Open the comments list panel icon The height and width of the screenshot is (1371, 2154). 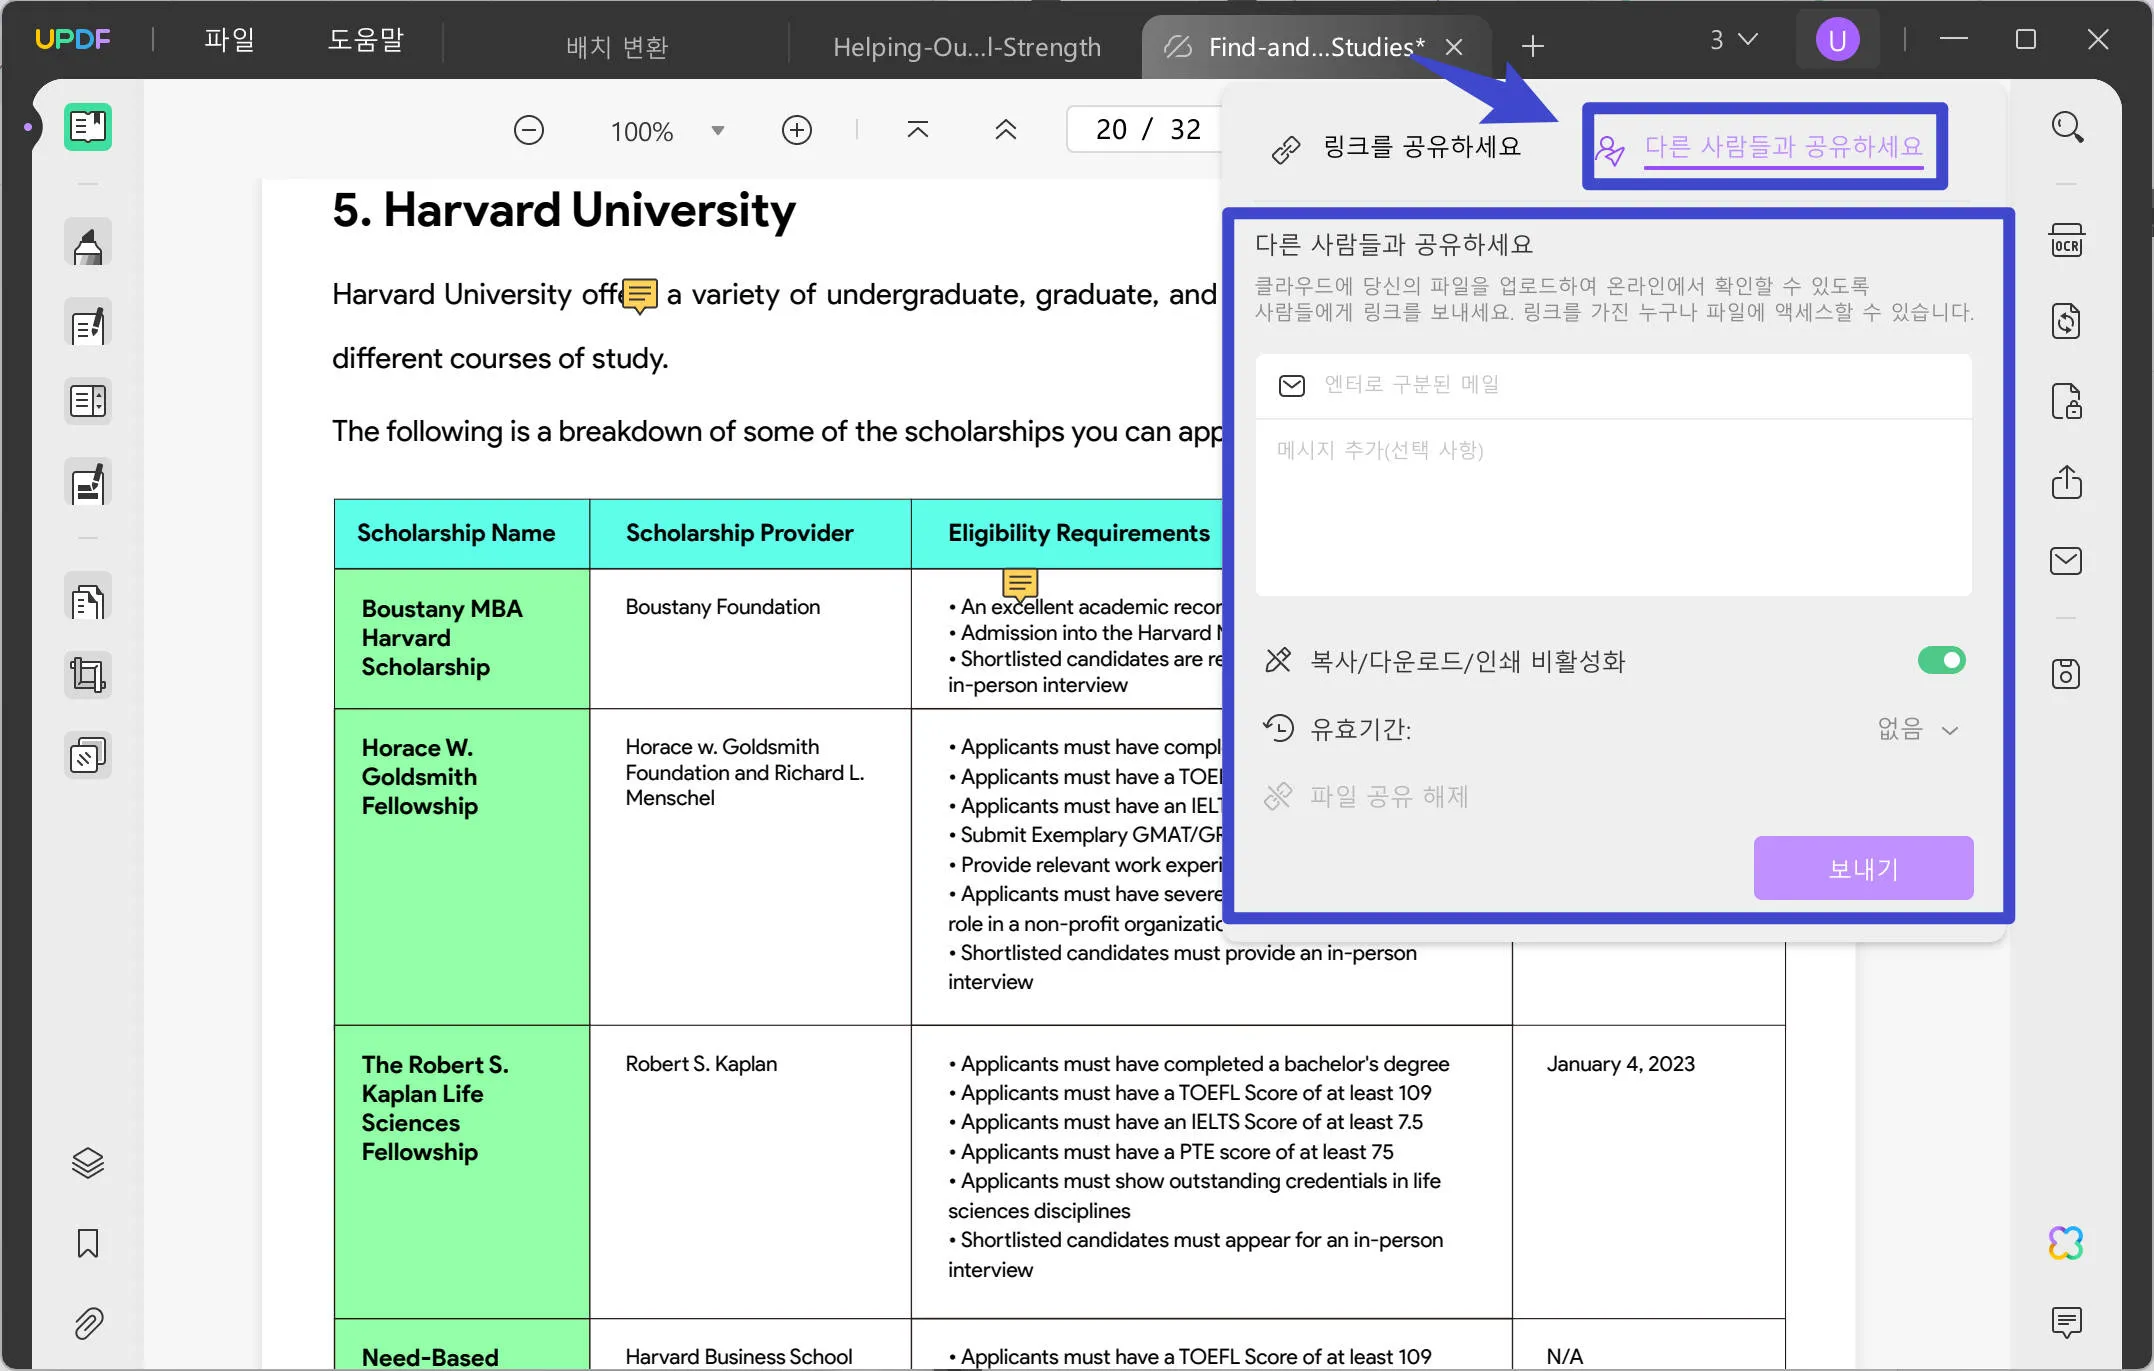(2066, 1322)
